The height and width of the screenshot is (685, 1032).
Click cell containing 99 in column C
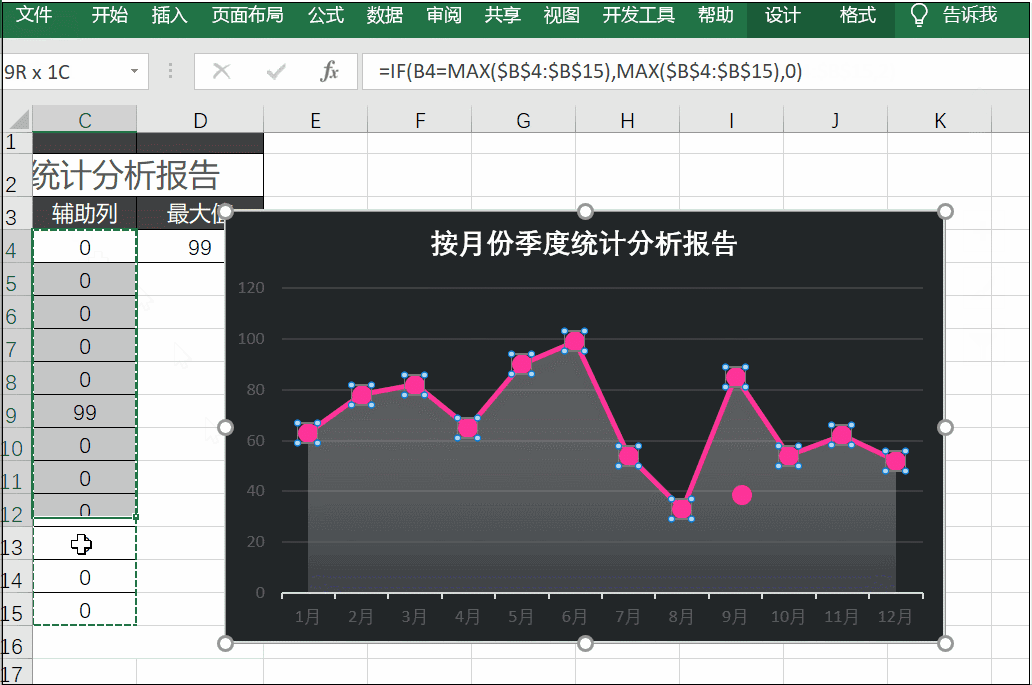(85, 412)
